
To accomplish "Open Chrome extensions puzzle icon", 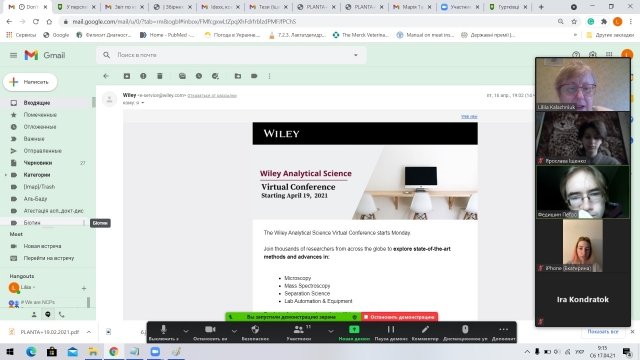I will [604, 21].
